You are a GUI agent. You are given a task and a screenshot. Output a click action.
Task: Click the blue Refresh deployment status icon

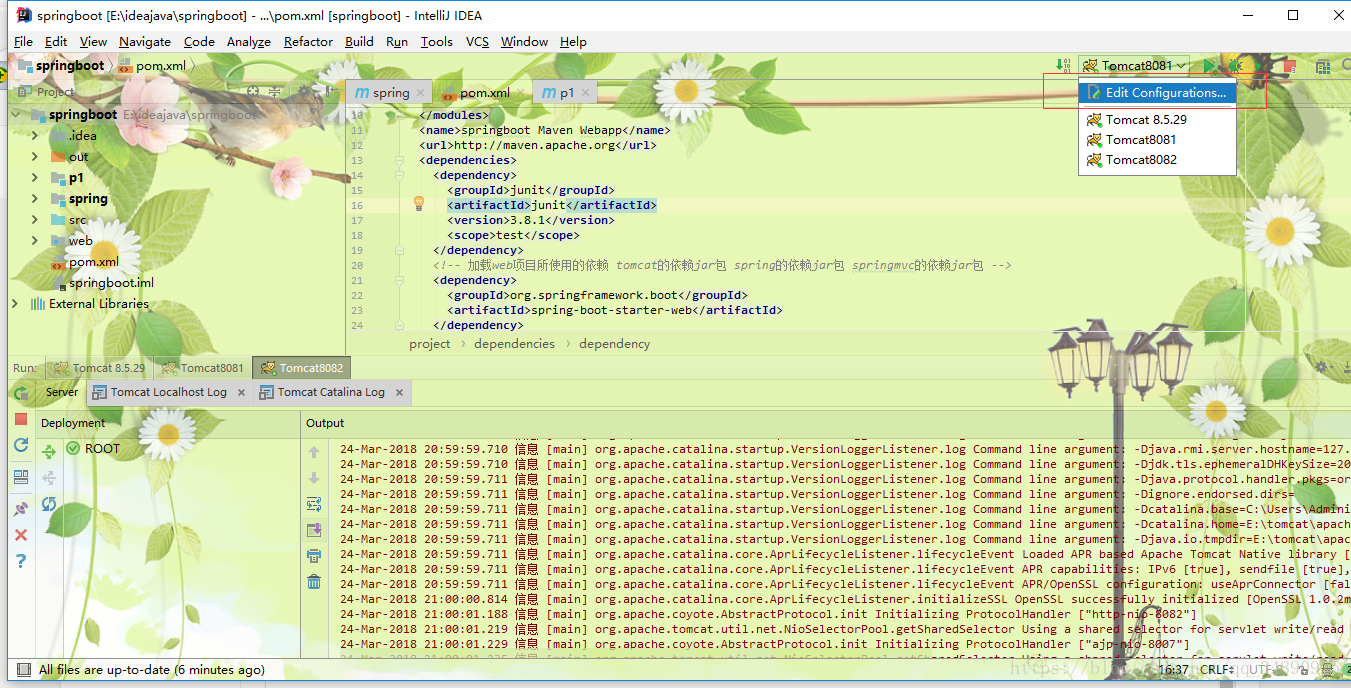pyautogui.click(x=49, y=505)
